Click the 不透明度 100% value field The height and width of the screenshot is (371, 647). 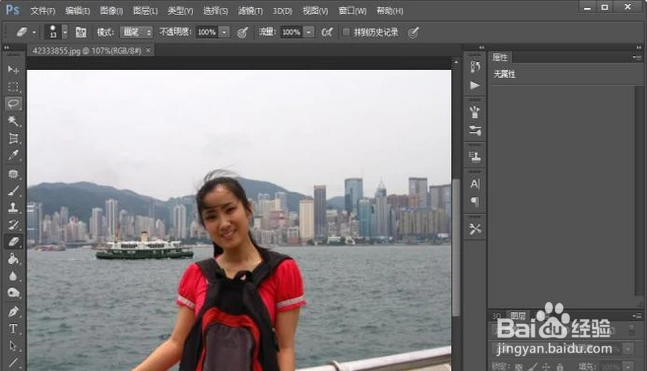tap(207, 32)
